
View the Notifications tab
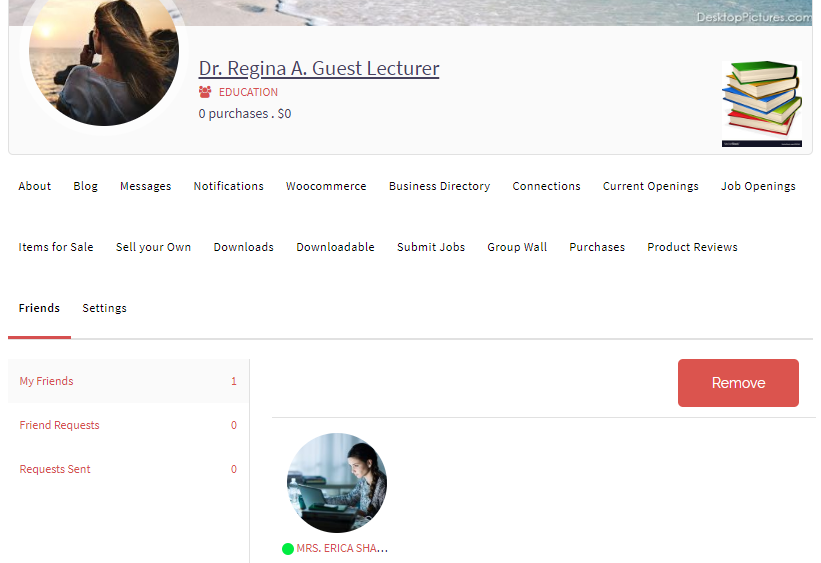pyautogui.click(x=228, y=186)
